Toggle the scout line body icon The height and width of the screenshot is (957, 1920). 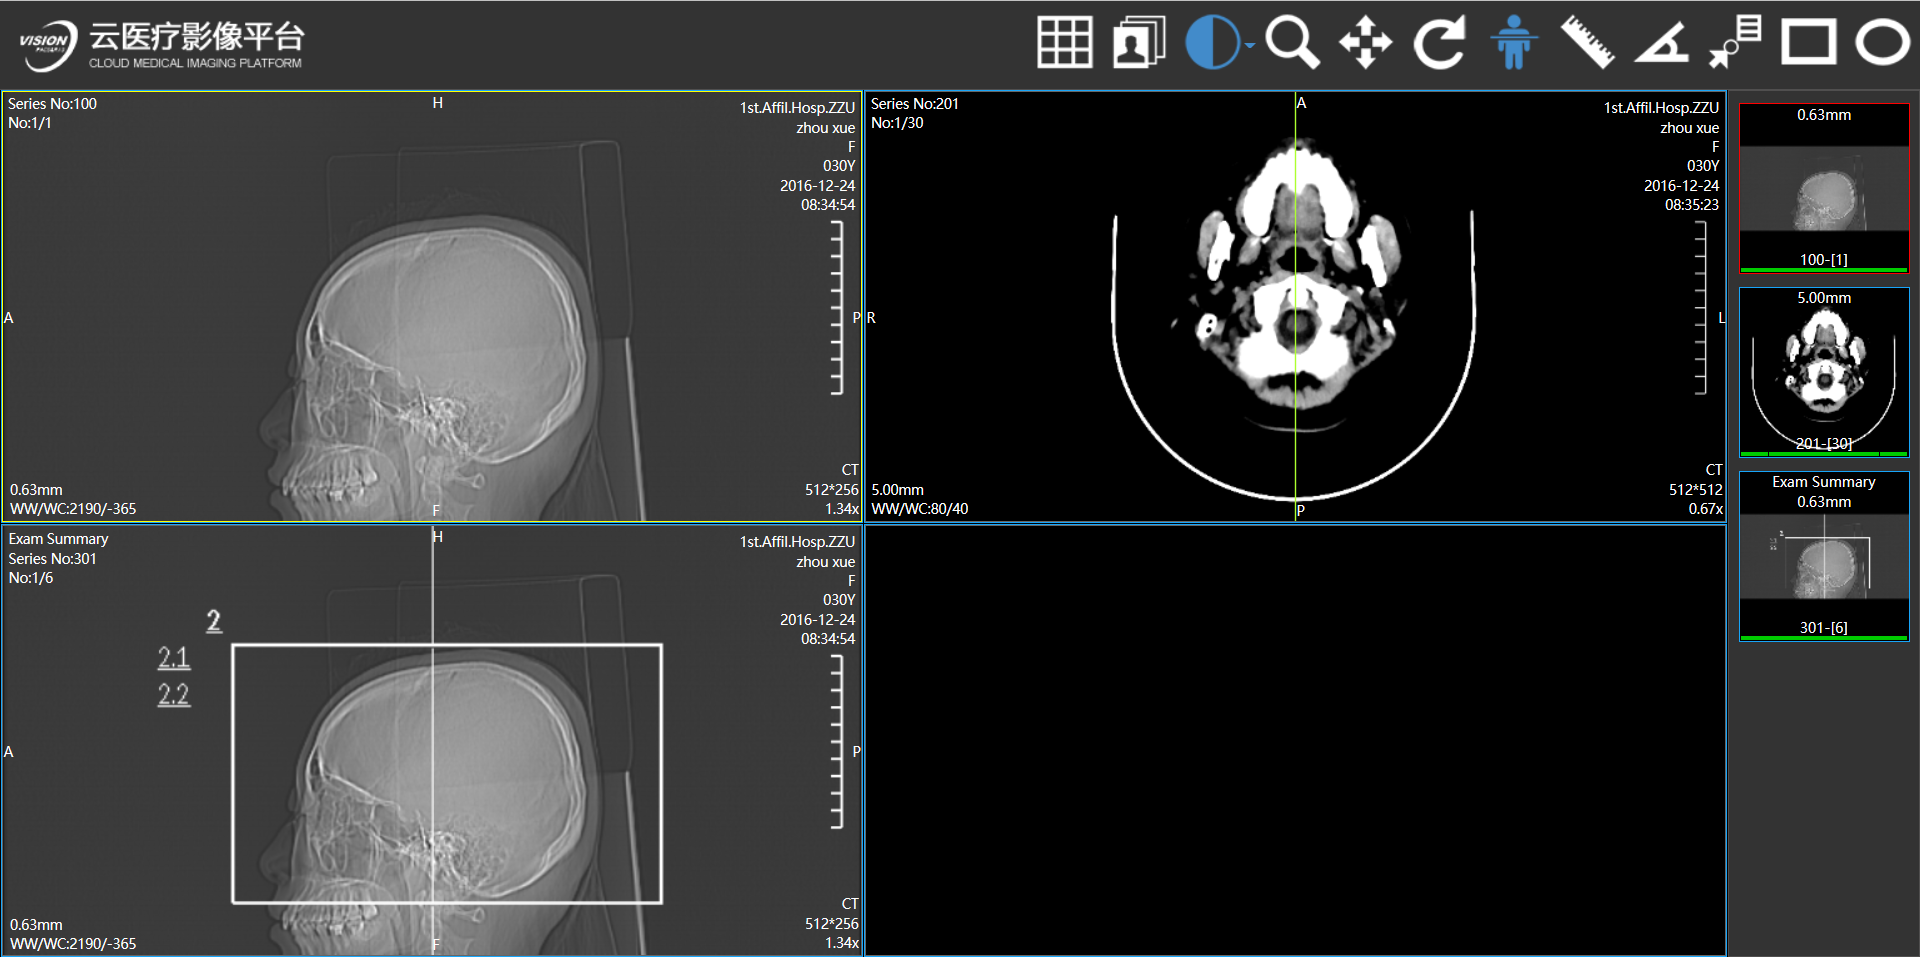click(1513, 43)
